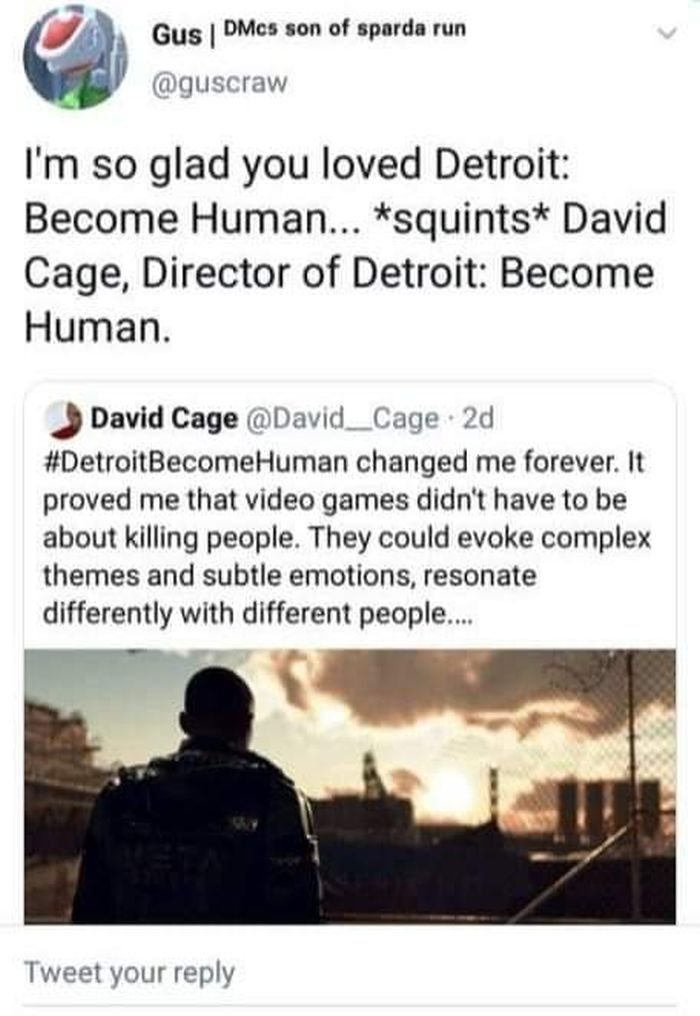Focus the Tweet your reply field
This screenshot has height=1016, width=700.
350,972
